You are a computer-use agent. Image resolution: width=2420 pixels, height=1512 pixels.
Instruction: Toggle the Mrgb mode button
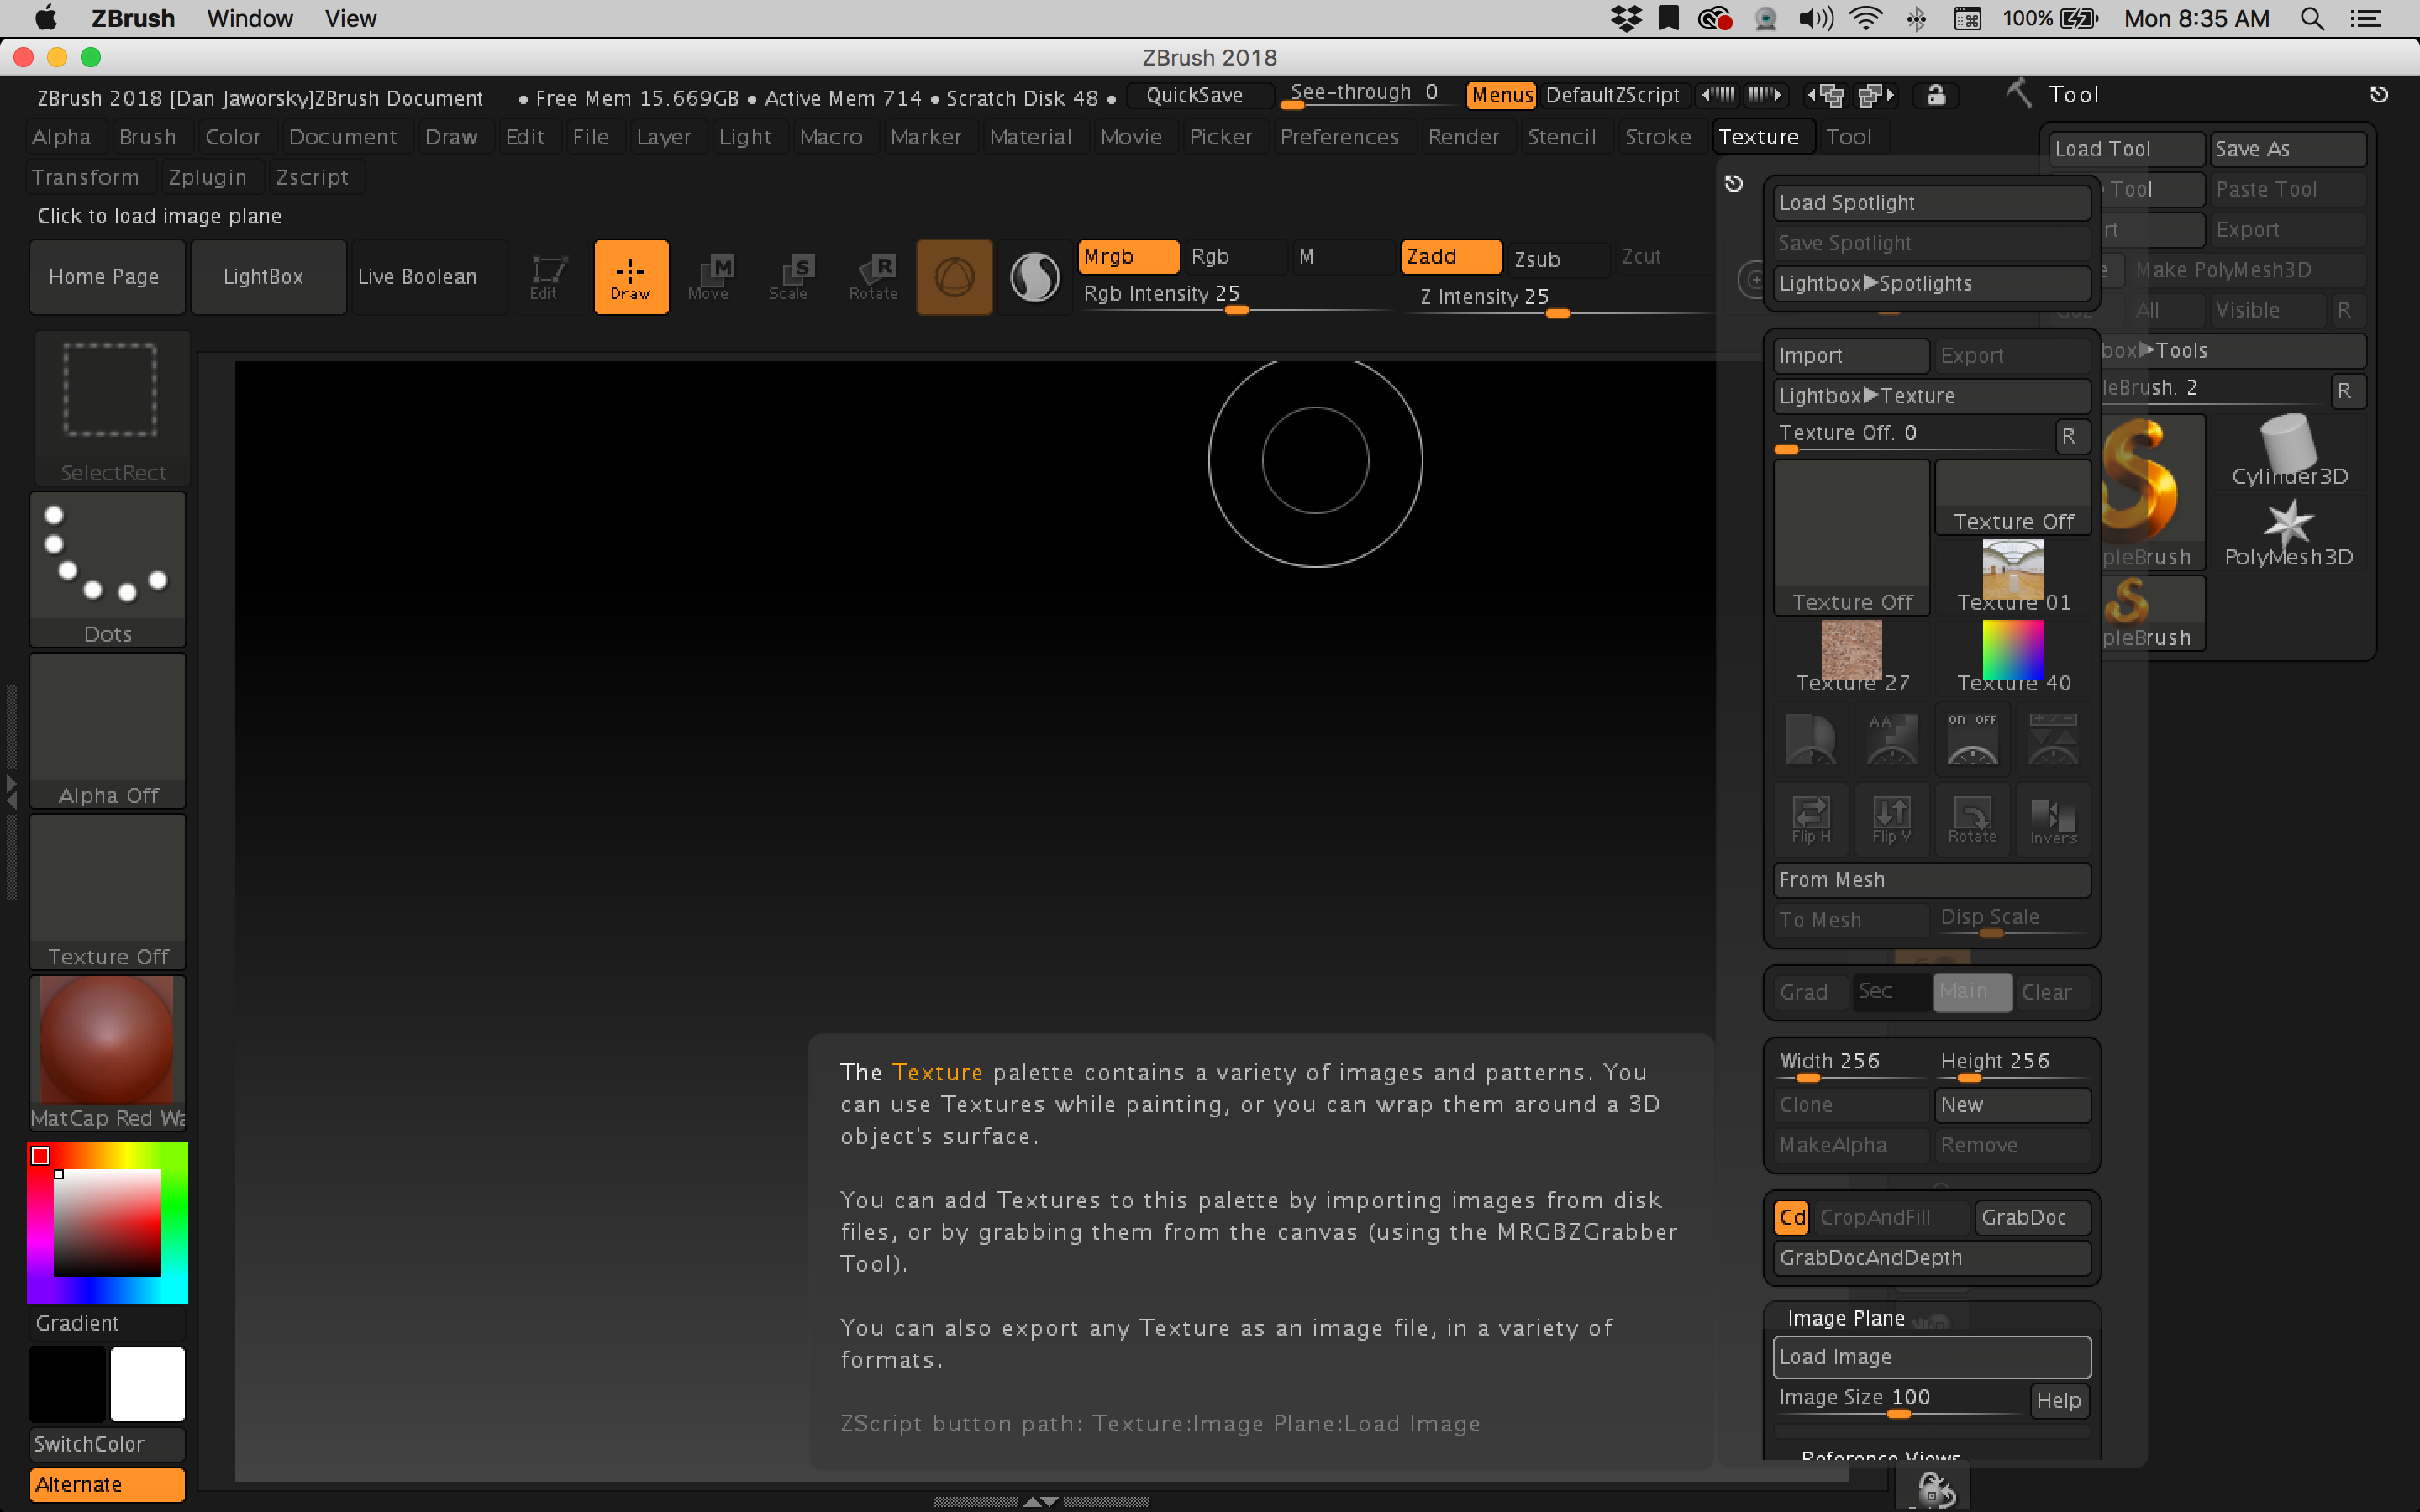[1128, 257]
